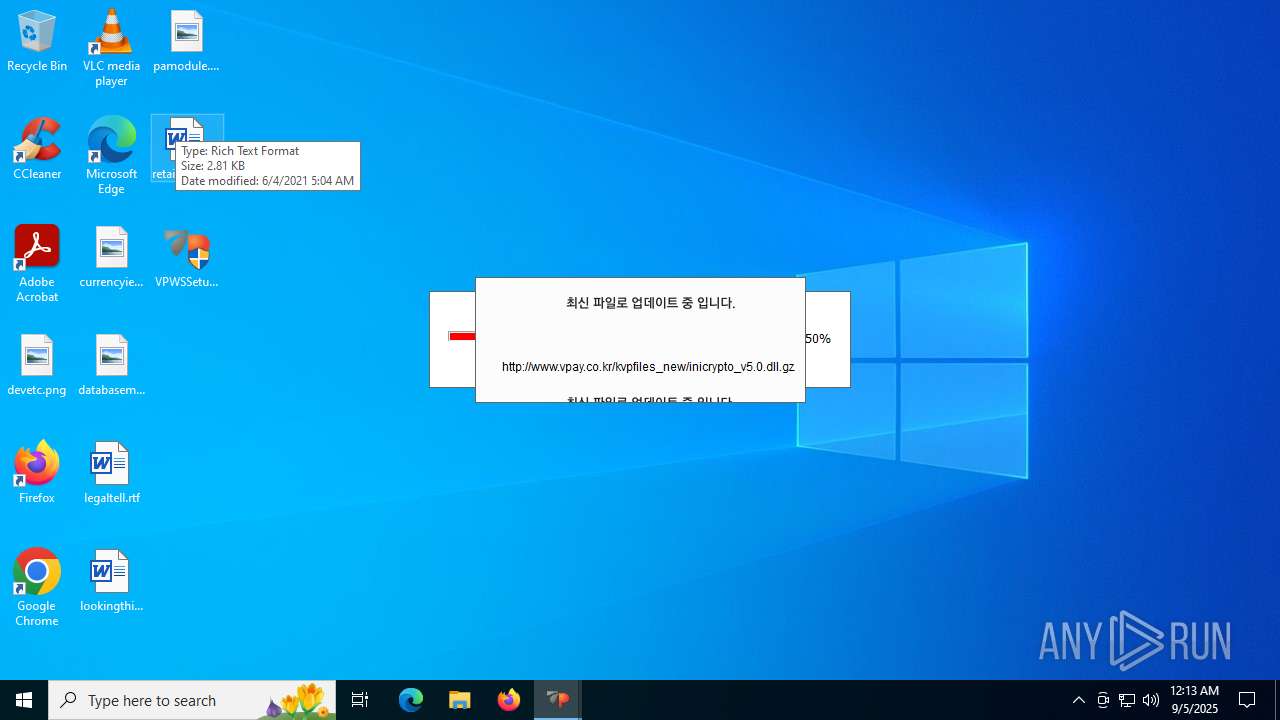1280x720 pixels.
Task: Open the network status tray icon
Action: [x=1127, y=700]
